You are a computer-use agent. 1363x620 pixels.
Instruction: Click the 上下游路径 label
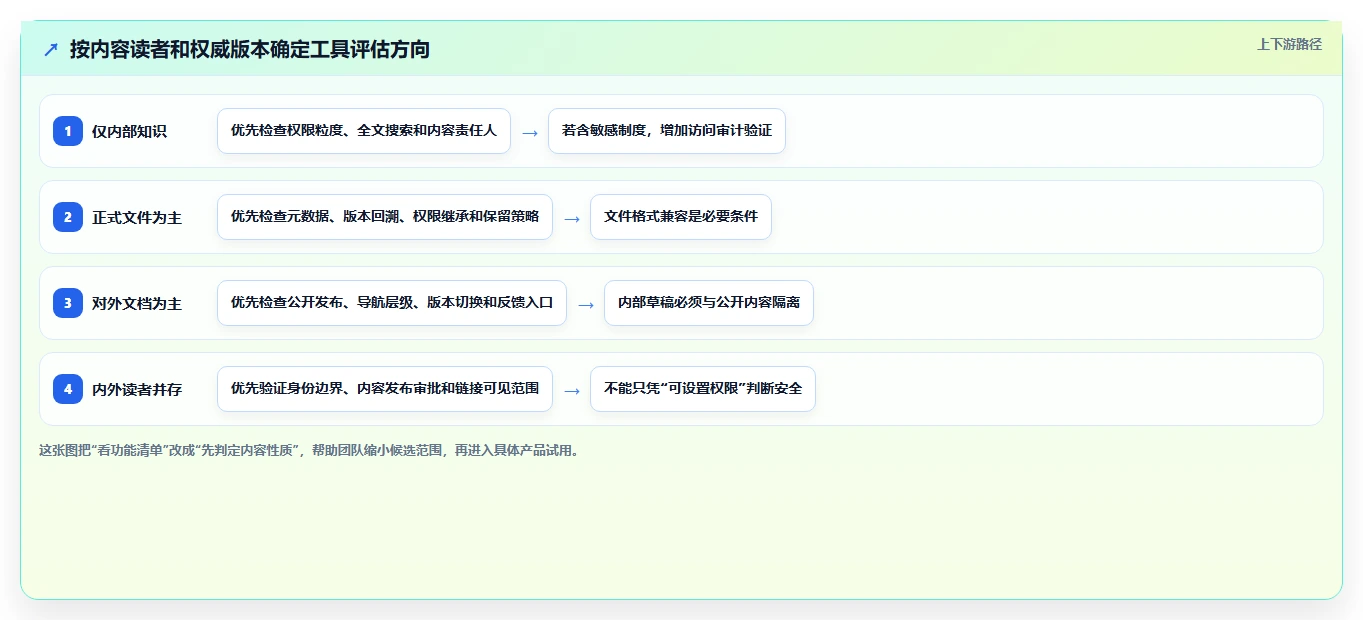[x=1289, y=44]
